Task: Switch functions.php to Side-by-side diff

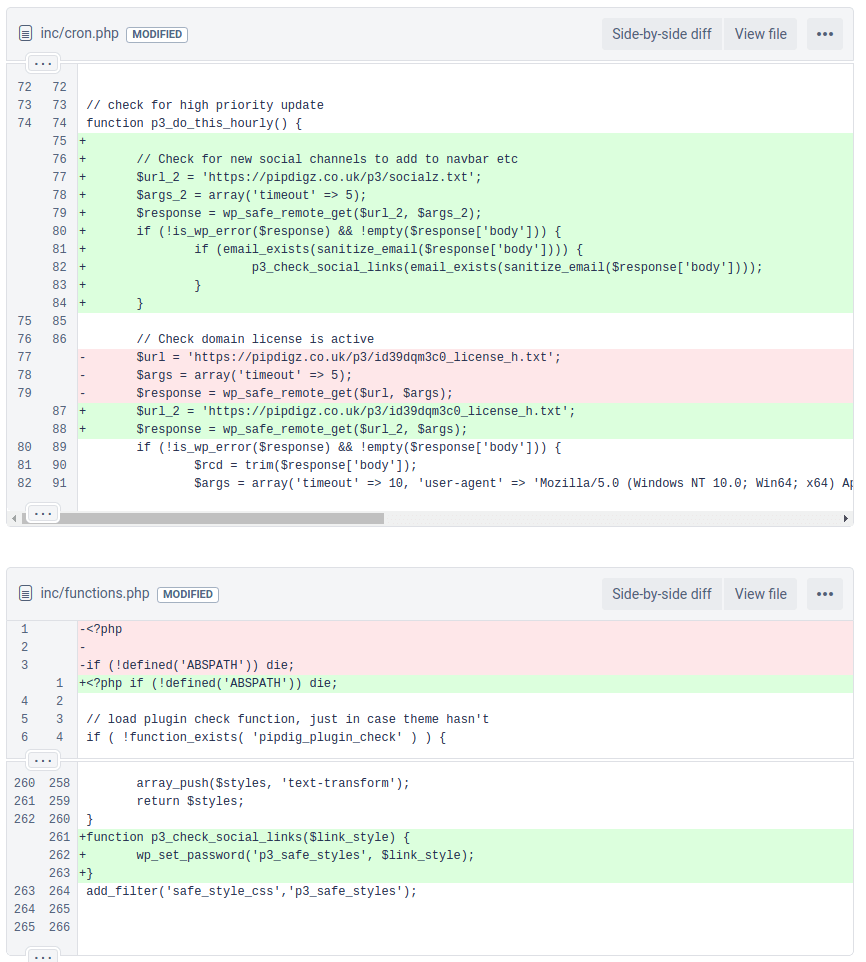Action: click(x=661, y=594)
